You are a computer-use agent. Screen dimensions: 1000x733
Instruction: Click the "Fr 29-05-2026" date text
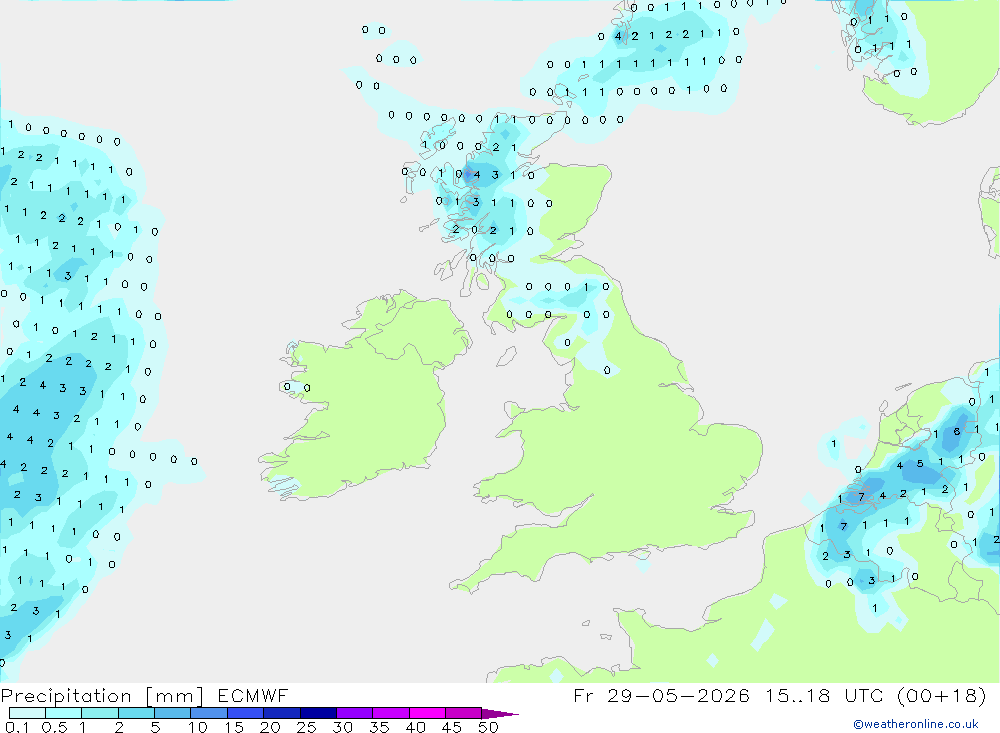tap(661, 696)
